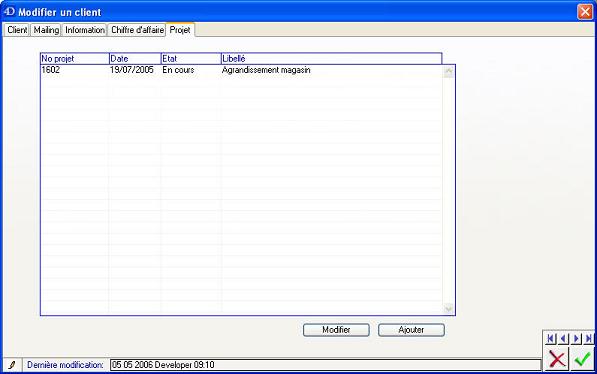
Task: Click the Date column header
Action: (135, 59)
